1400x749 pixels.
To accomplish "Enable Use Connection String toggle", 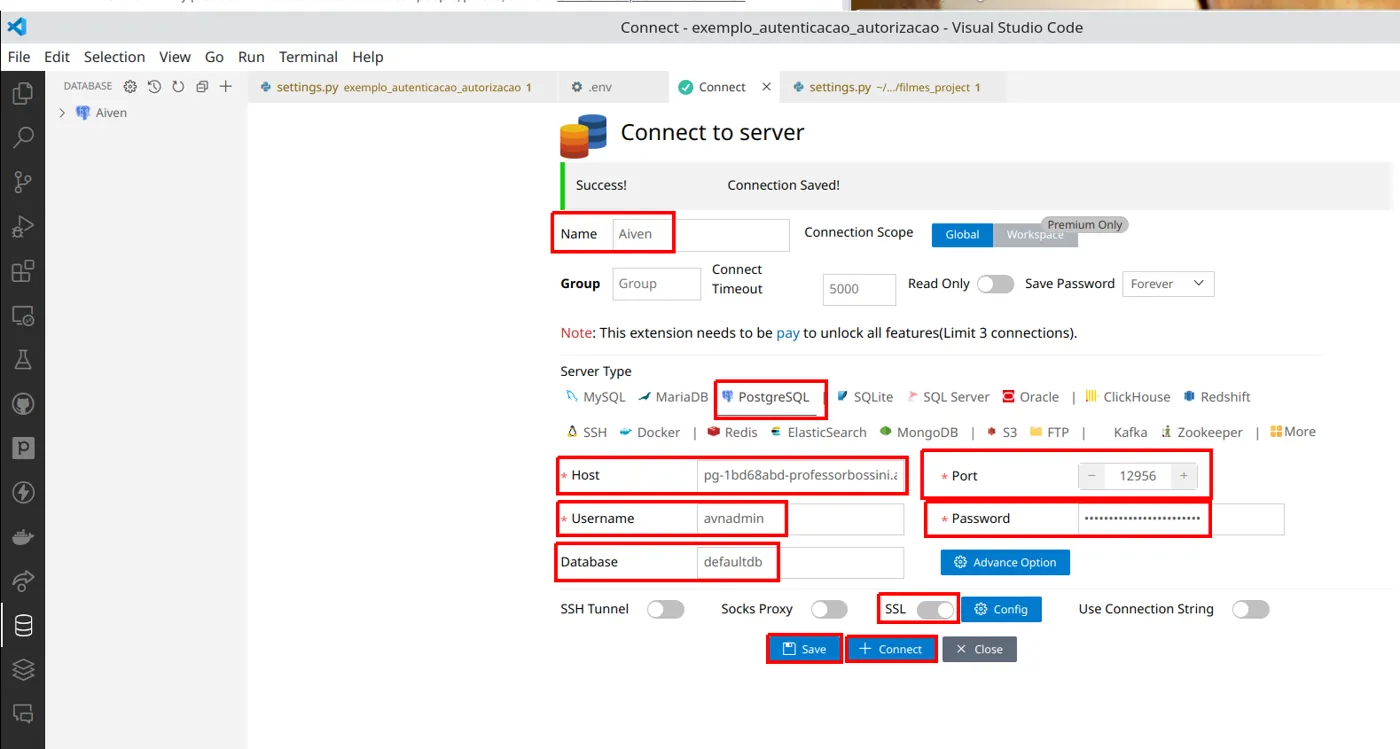I will 1251,609.
